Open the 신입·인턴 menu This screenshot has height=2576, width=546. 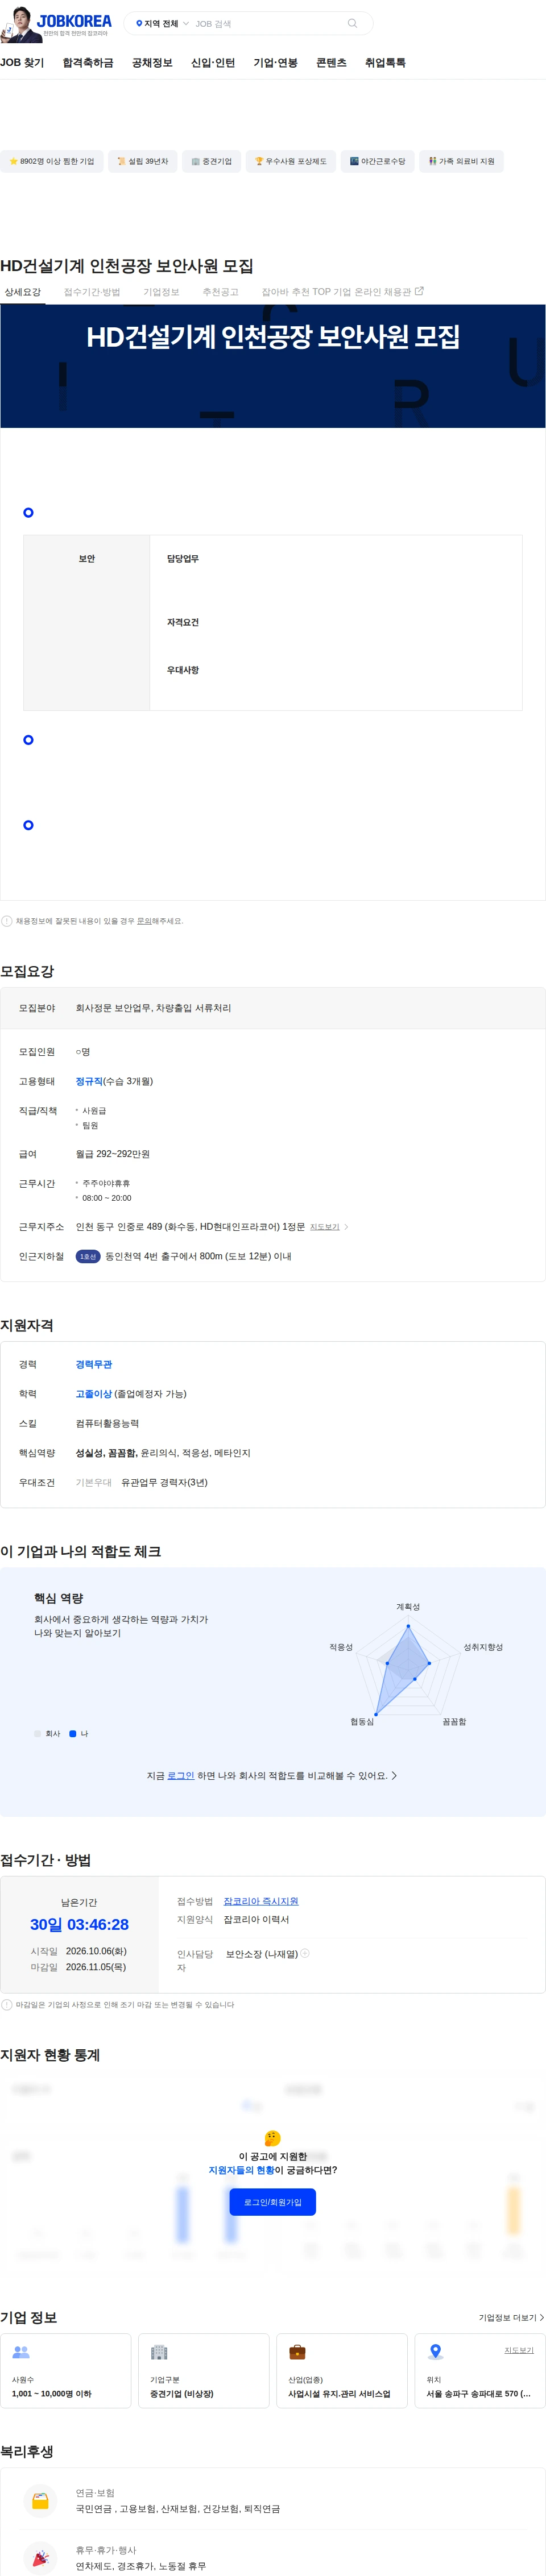213,63
